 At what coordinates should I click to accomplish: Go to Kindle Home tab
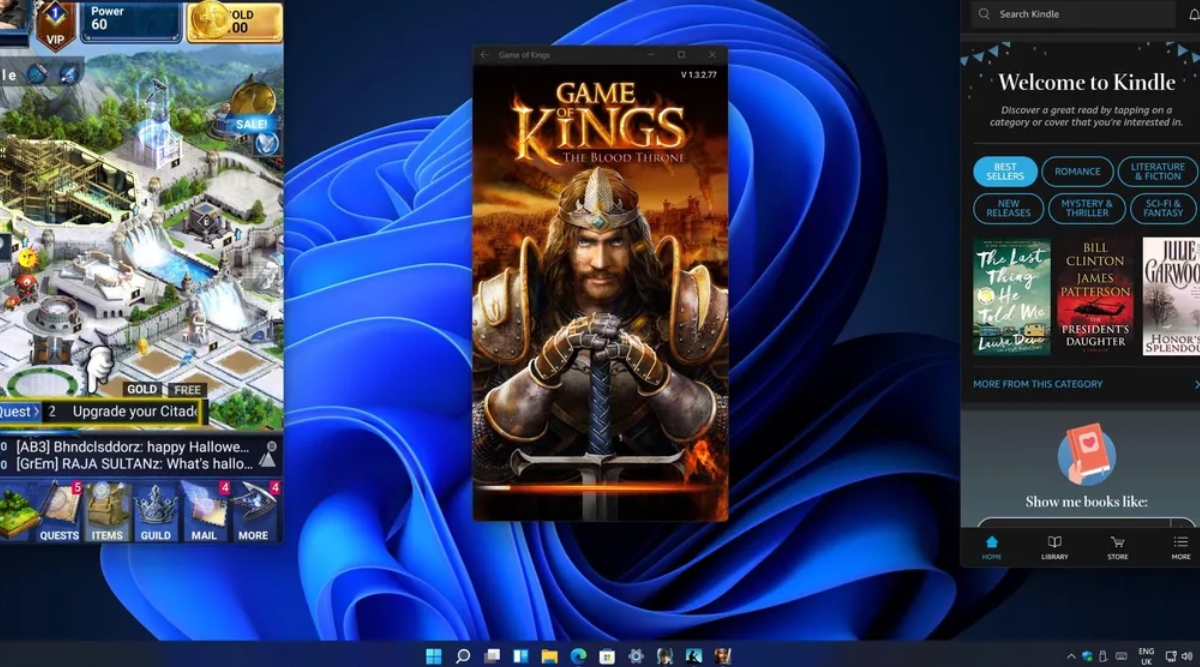(x=991, y=547)
